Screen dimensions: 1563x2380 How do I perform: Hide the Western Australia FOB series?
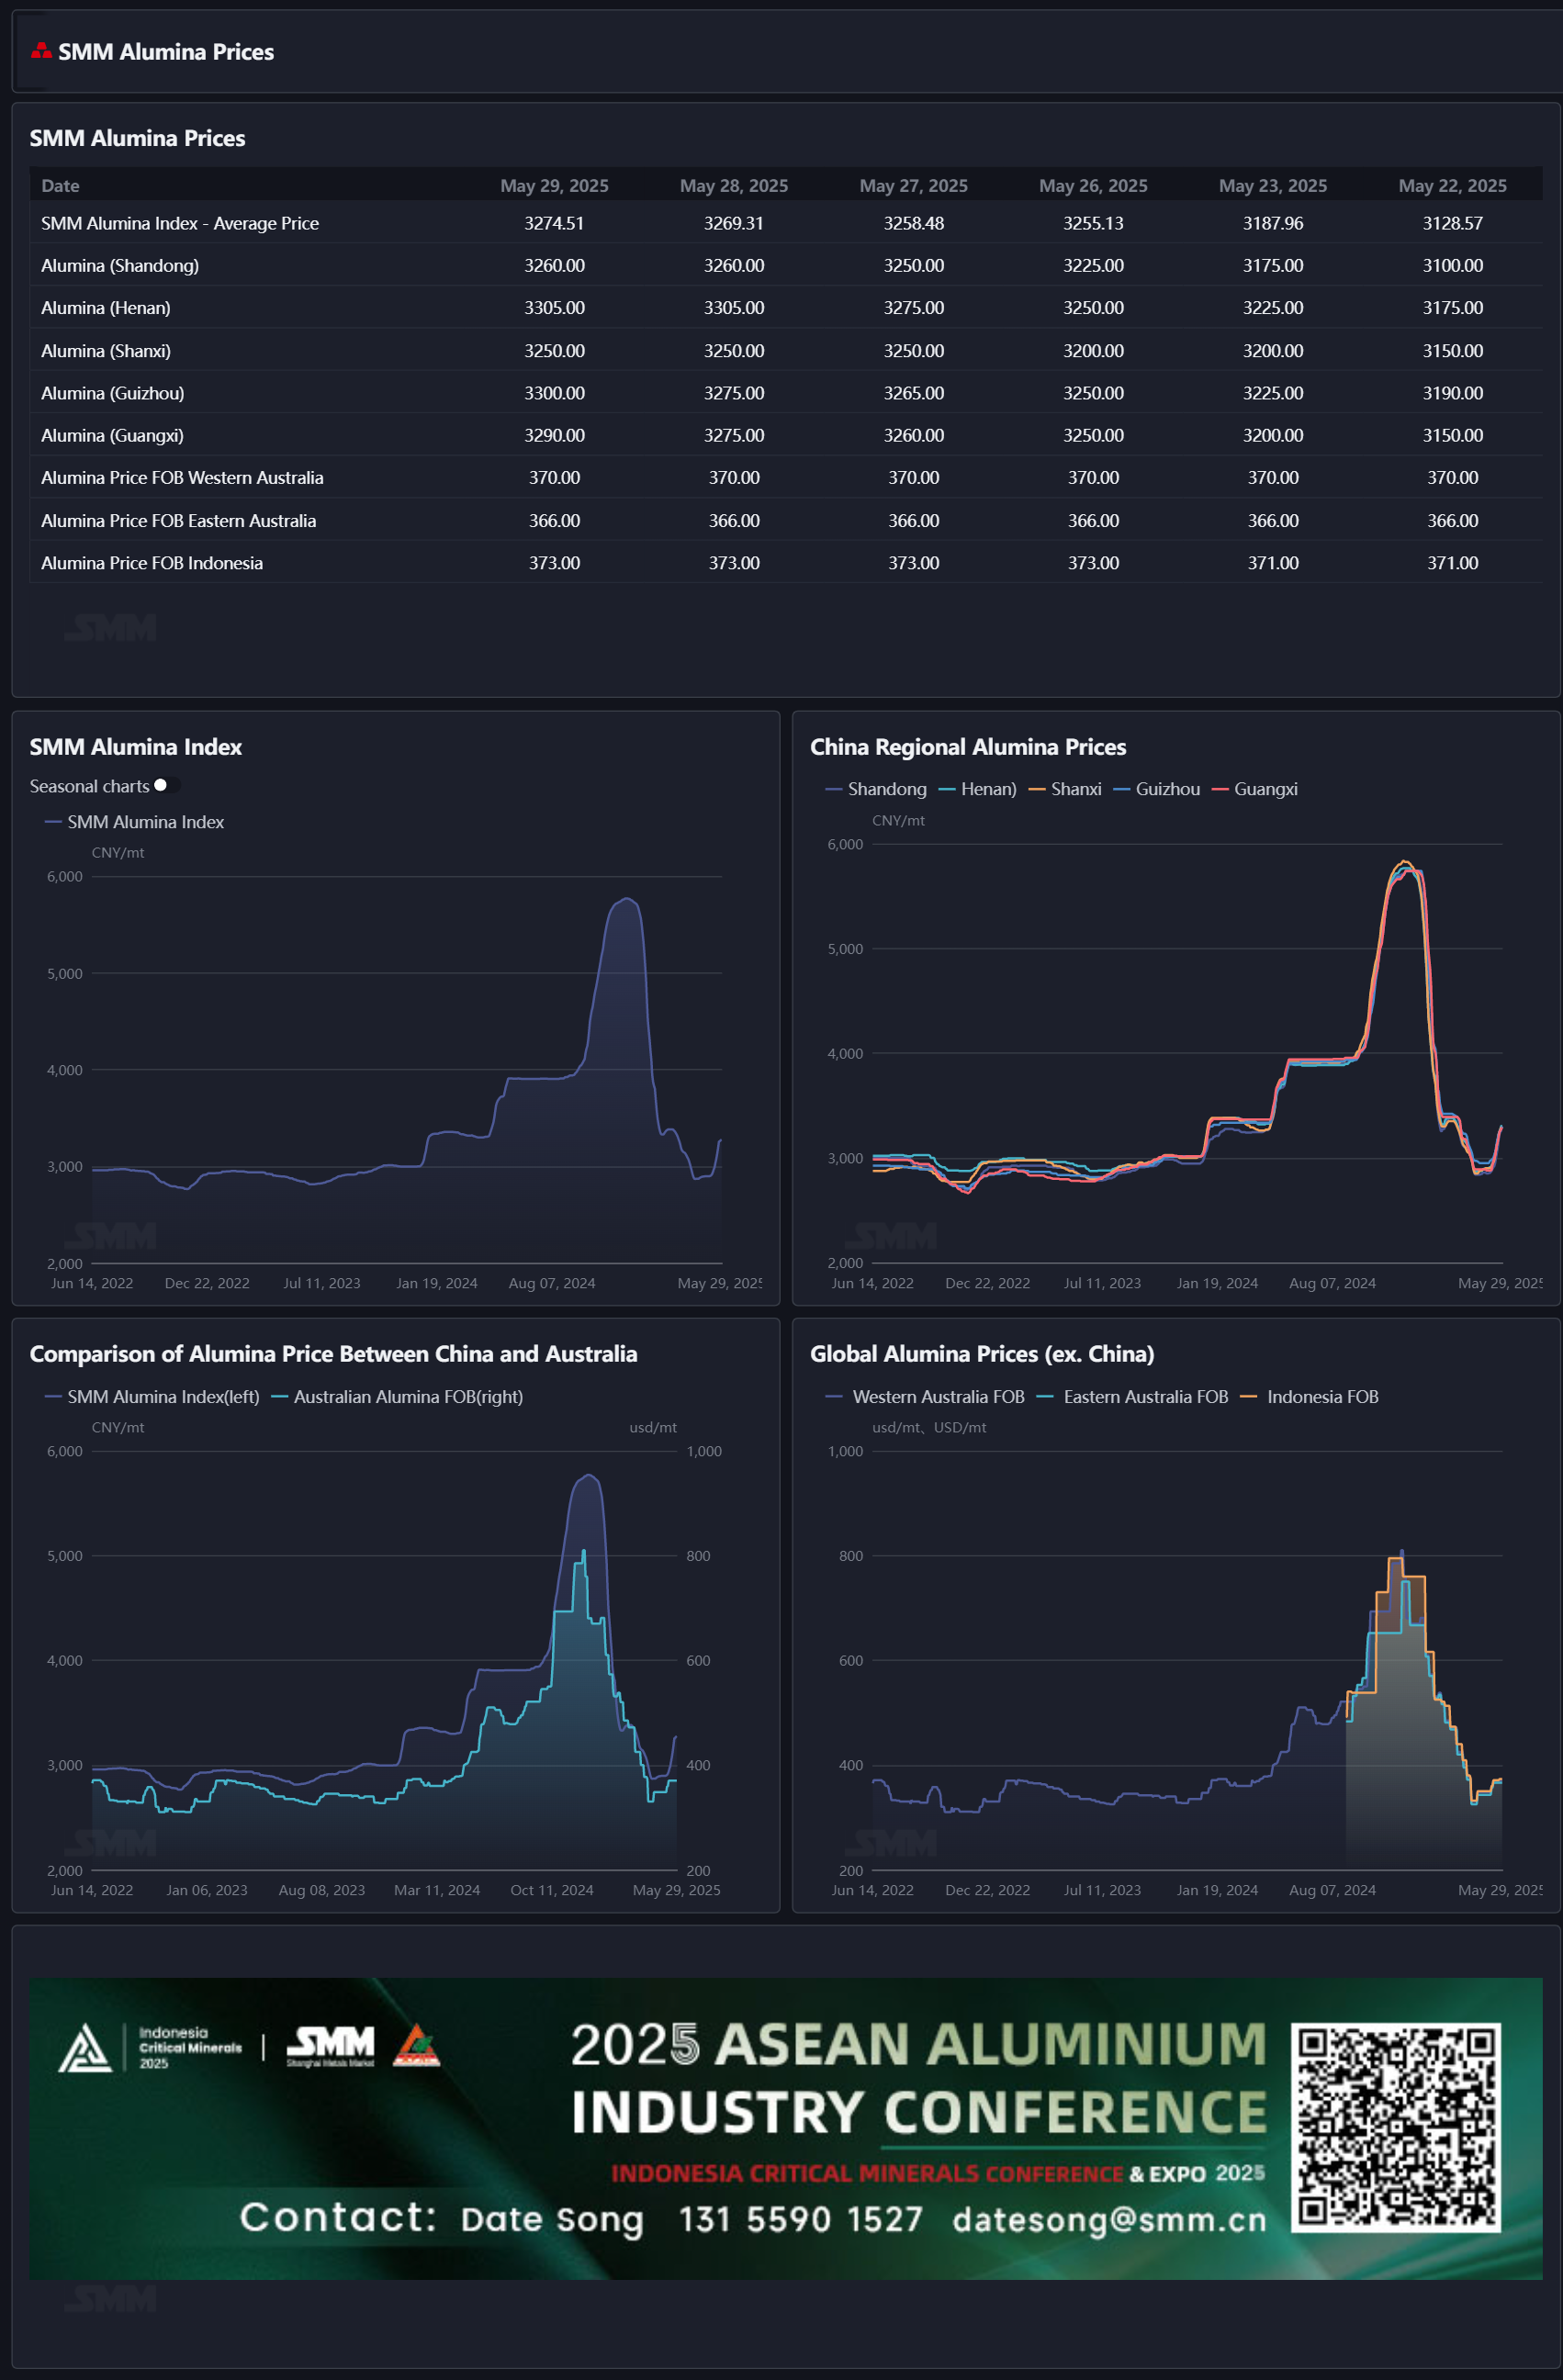pyautogui.click(x=925, y=1396)
